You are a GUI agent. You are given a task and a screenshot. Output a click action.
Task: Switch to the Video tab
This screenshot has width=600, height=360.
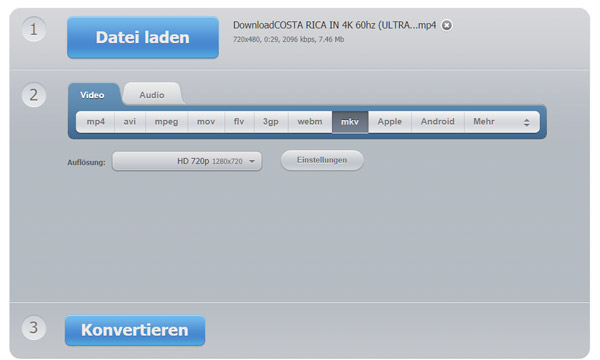tap(92, 95)
